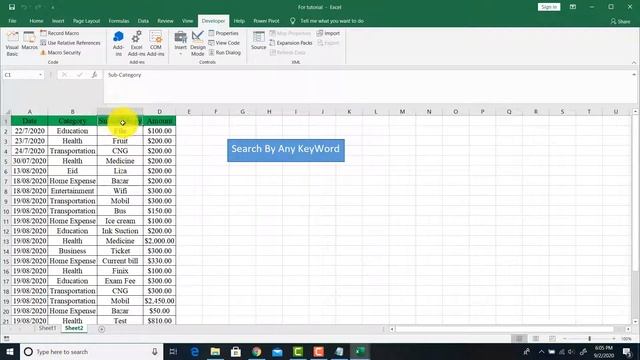This screenshot has height=360, width=640.
Task: Open COM Add-ins dialog
Action: click(156, 43)
